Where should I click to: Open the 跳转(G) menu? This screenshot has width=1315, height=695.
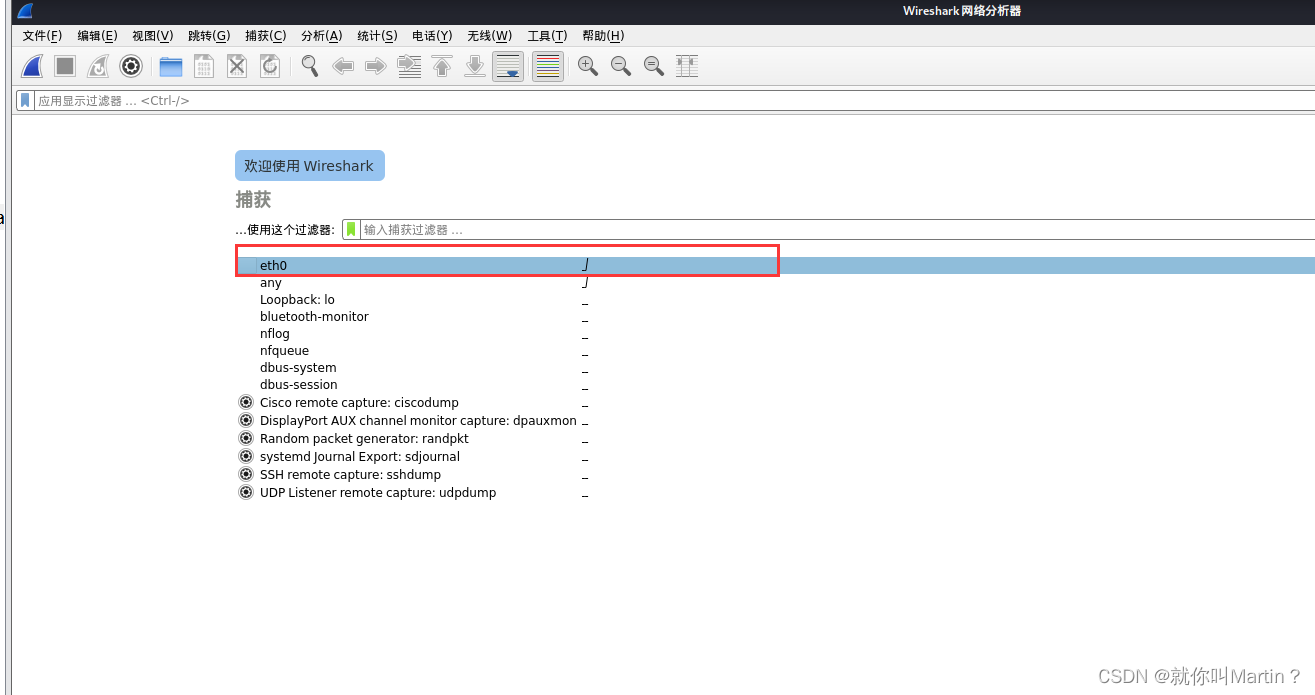tap(209, 36)
